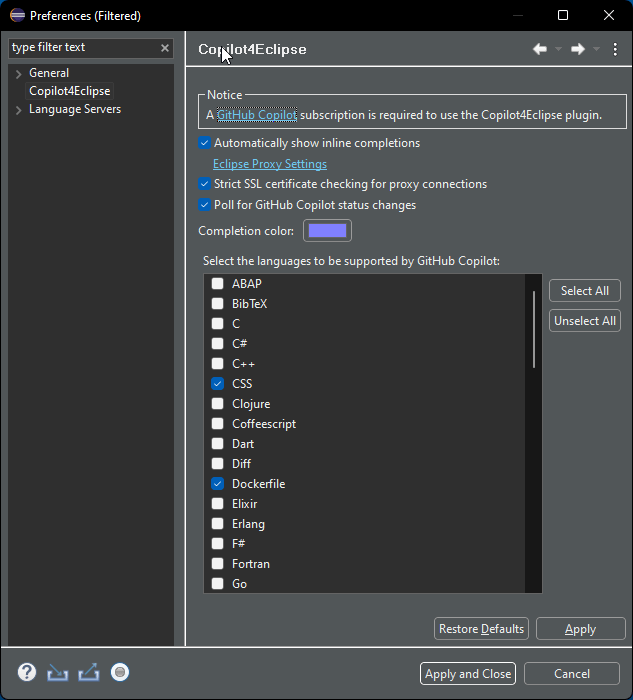This screenshot has height=700, width=633.
Task: Check the C# language checkbox
Action: pos(217,343)
